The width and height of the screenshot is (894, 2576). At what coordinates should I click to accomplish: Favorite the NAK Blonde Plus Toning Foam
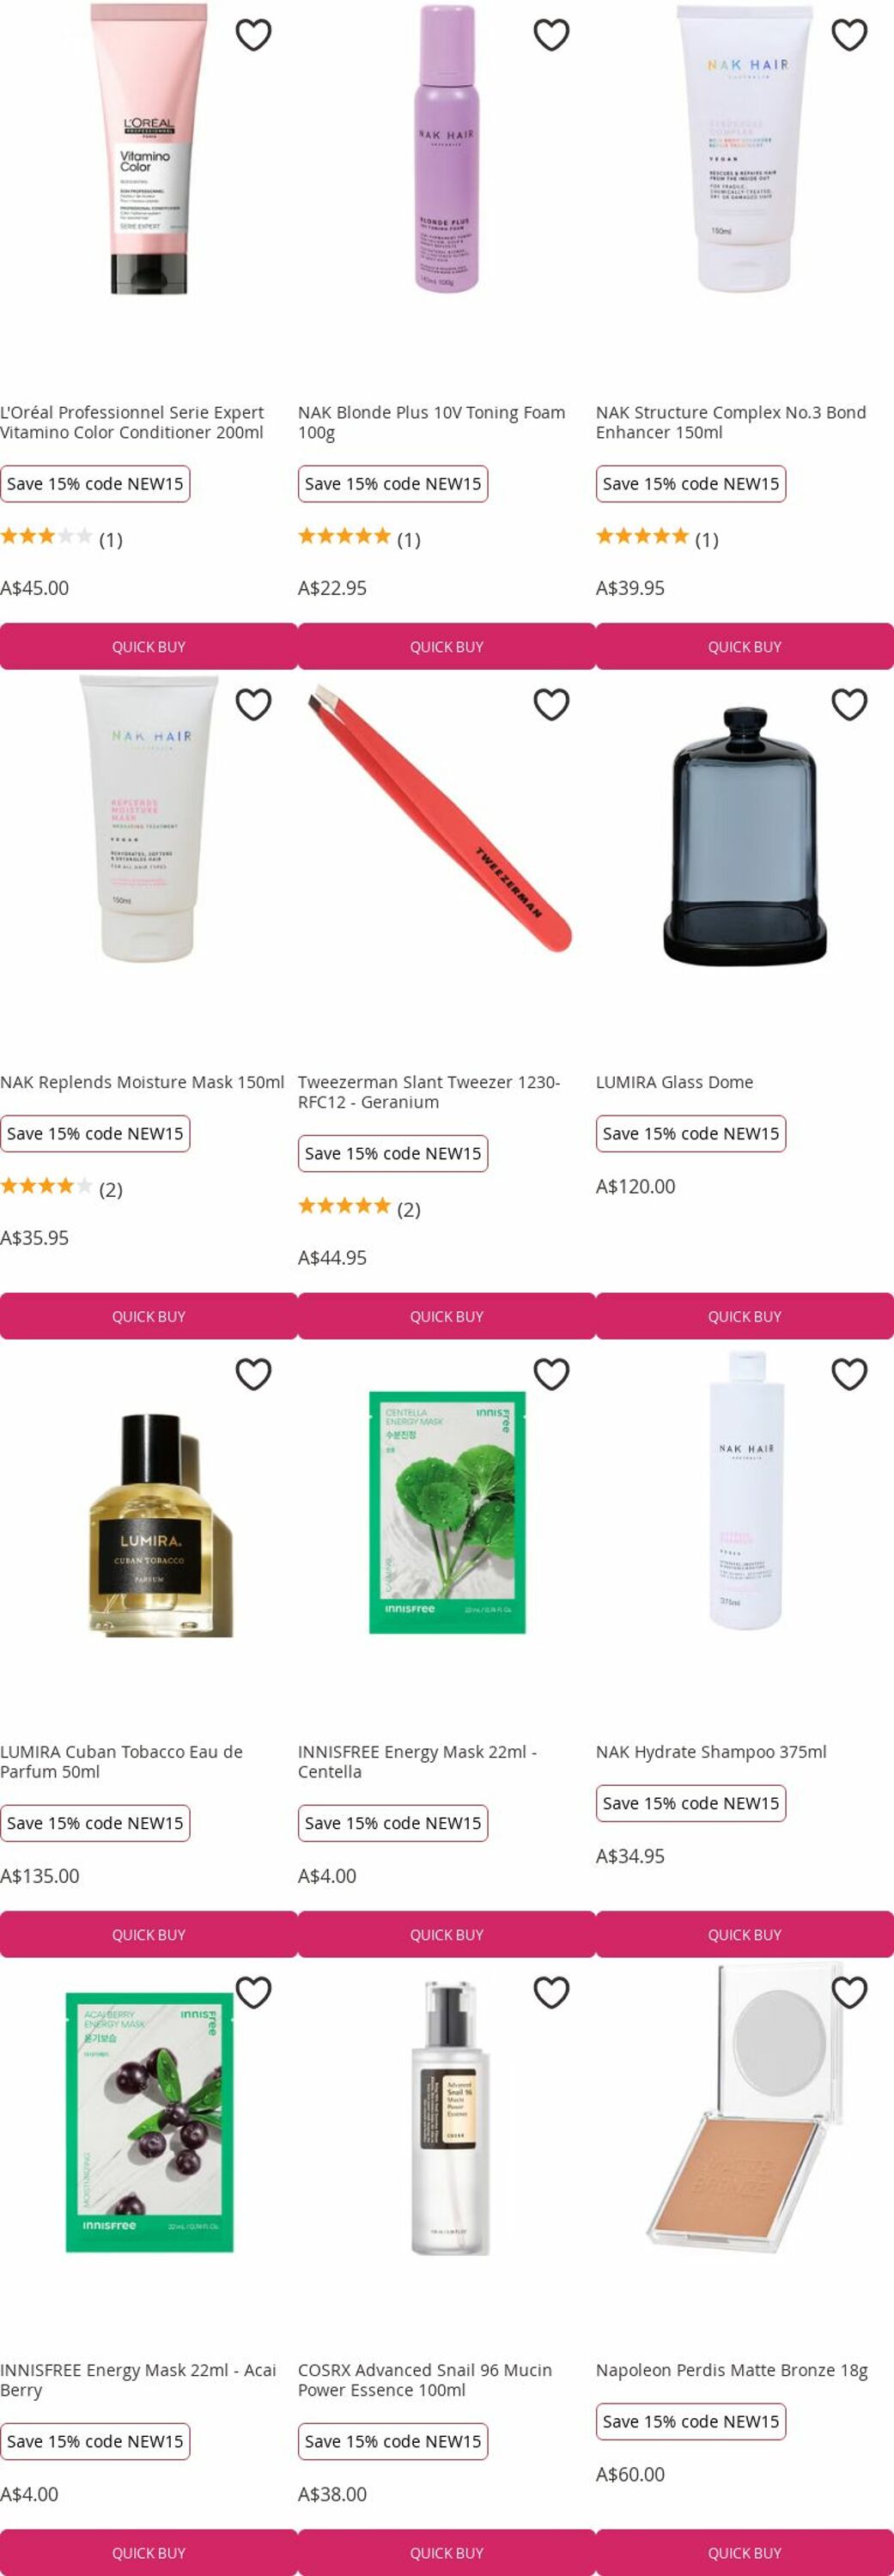tap(551, 35)
